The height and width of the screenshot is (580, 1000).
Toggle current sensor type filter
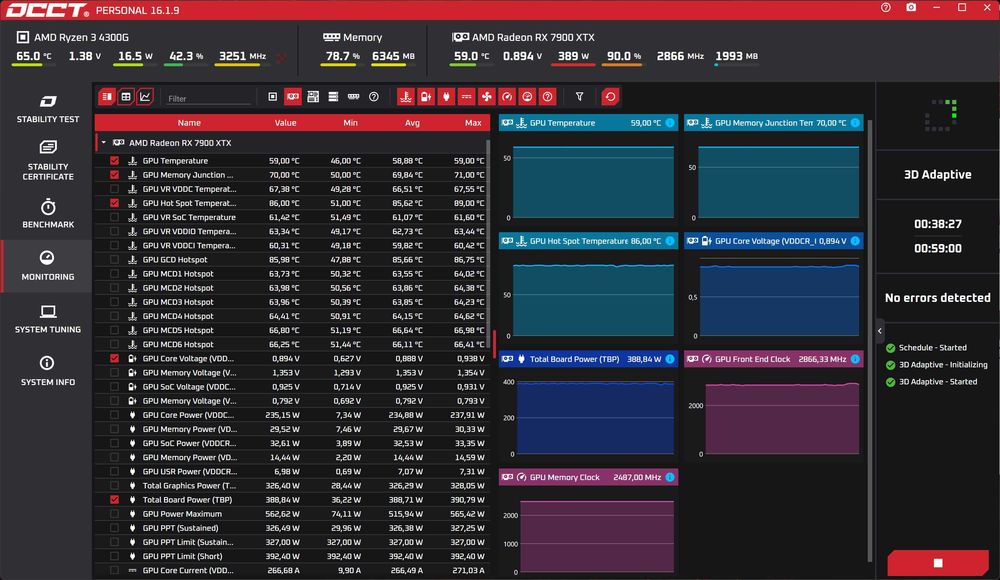[x=466, y=97]
